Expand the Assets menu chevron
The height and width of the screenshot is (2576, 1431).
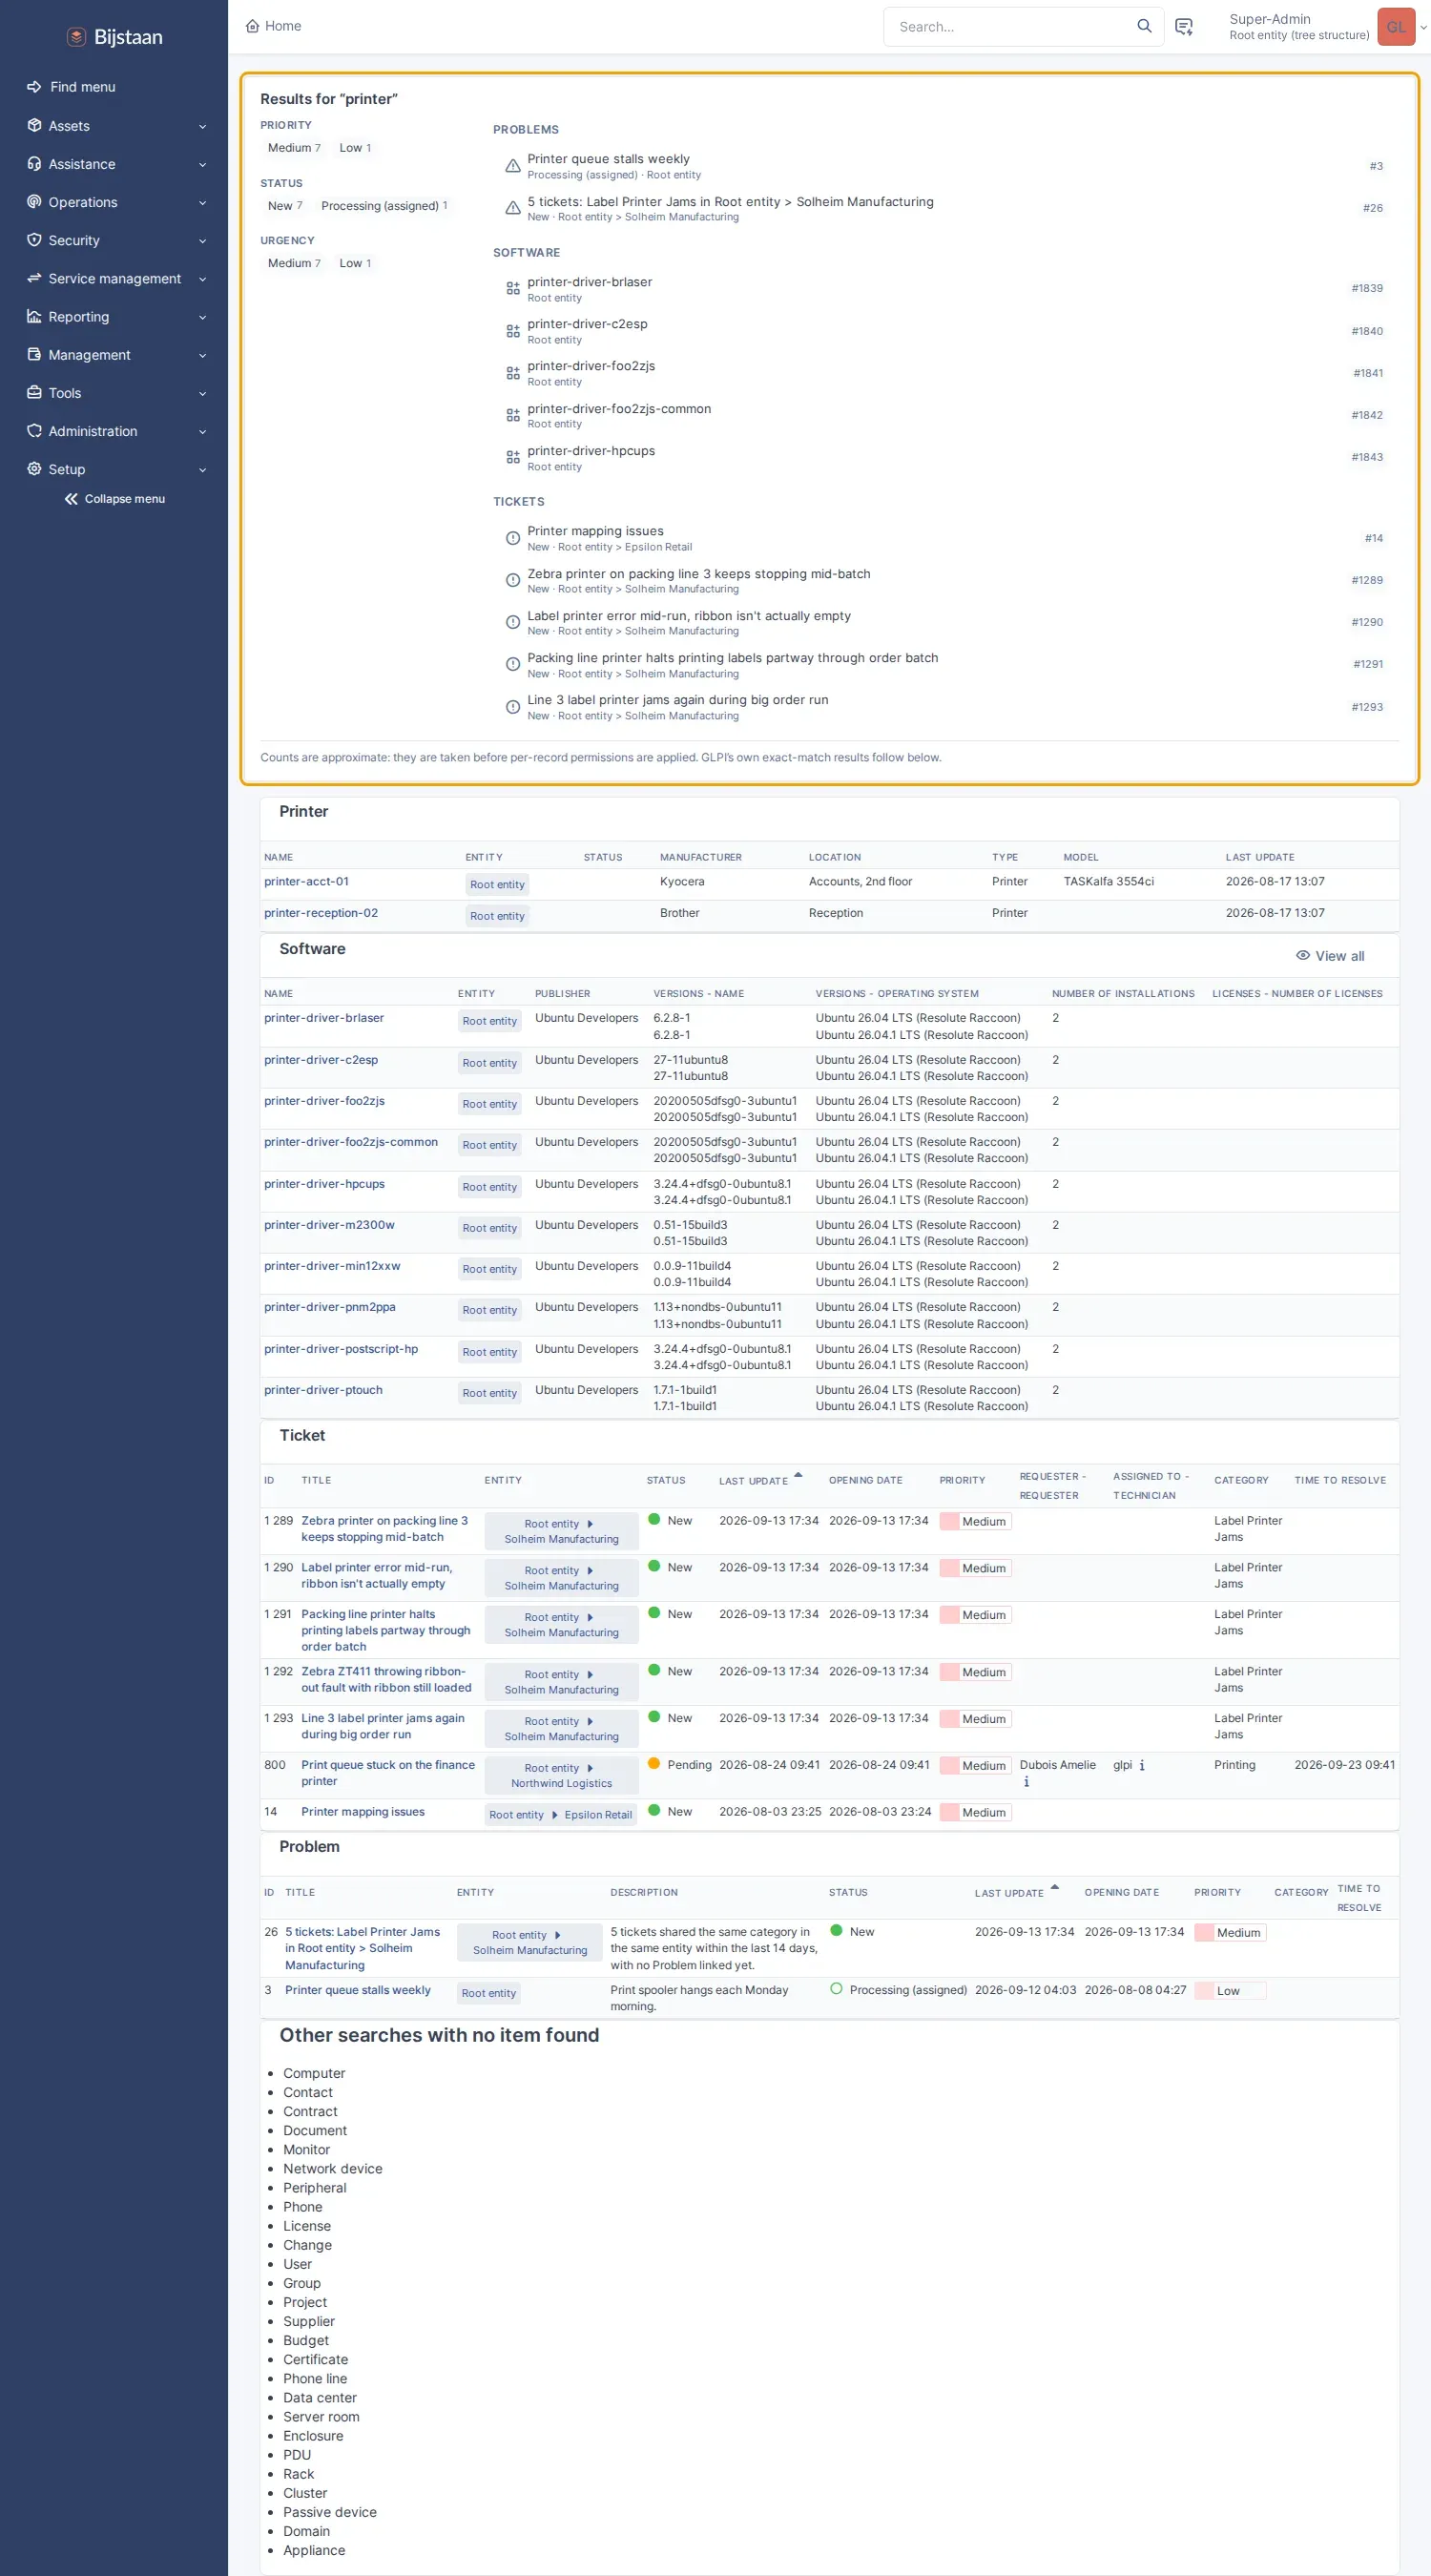coord(202,126)
